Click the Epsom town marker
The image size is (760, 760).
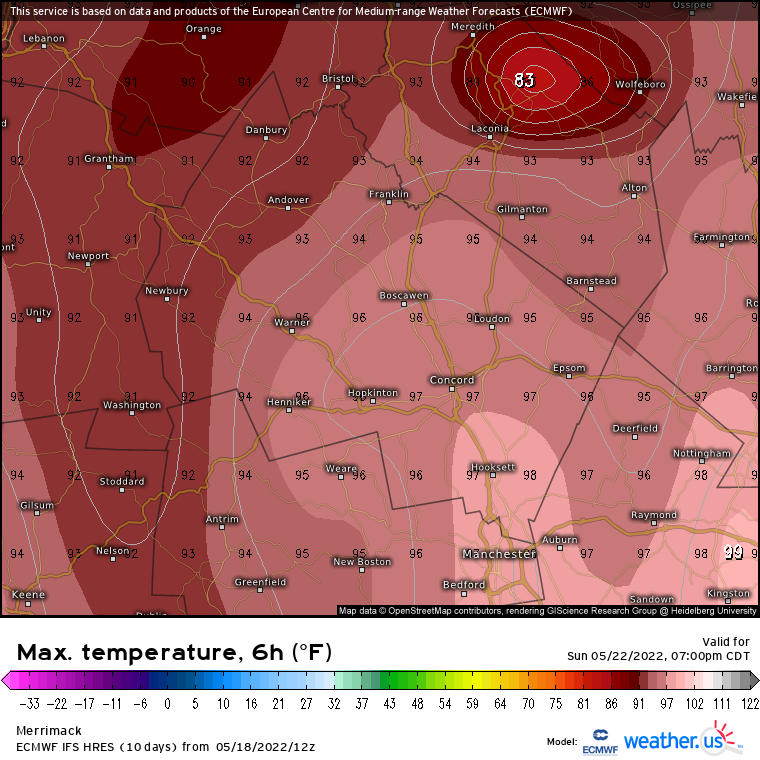pyautogui.click(x=569, y=376)
